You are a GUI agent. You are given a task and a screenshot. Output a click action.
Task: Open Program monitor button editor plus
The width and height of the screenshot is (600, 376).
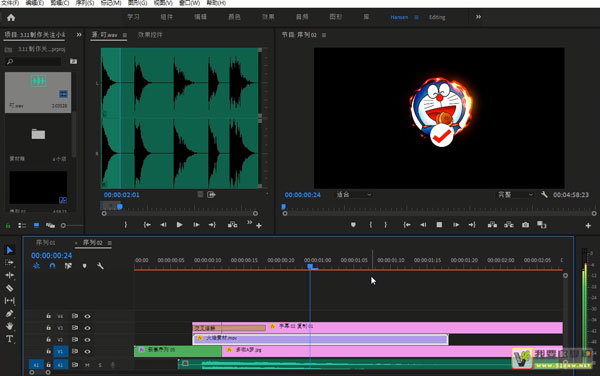[x=588, y=226]
